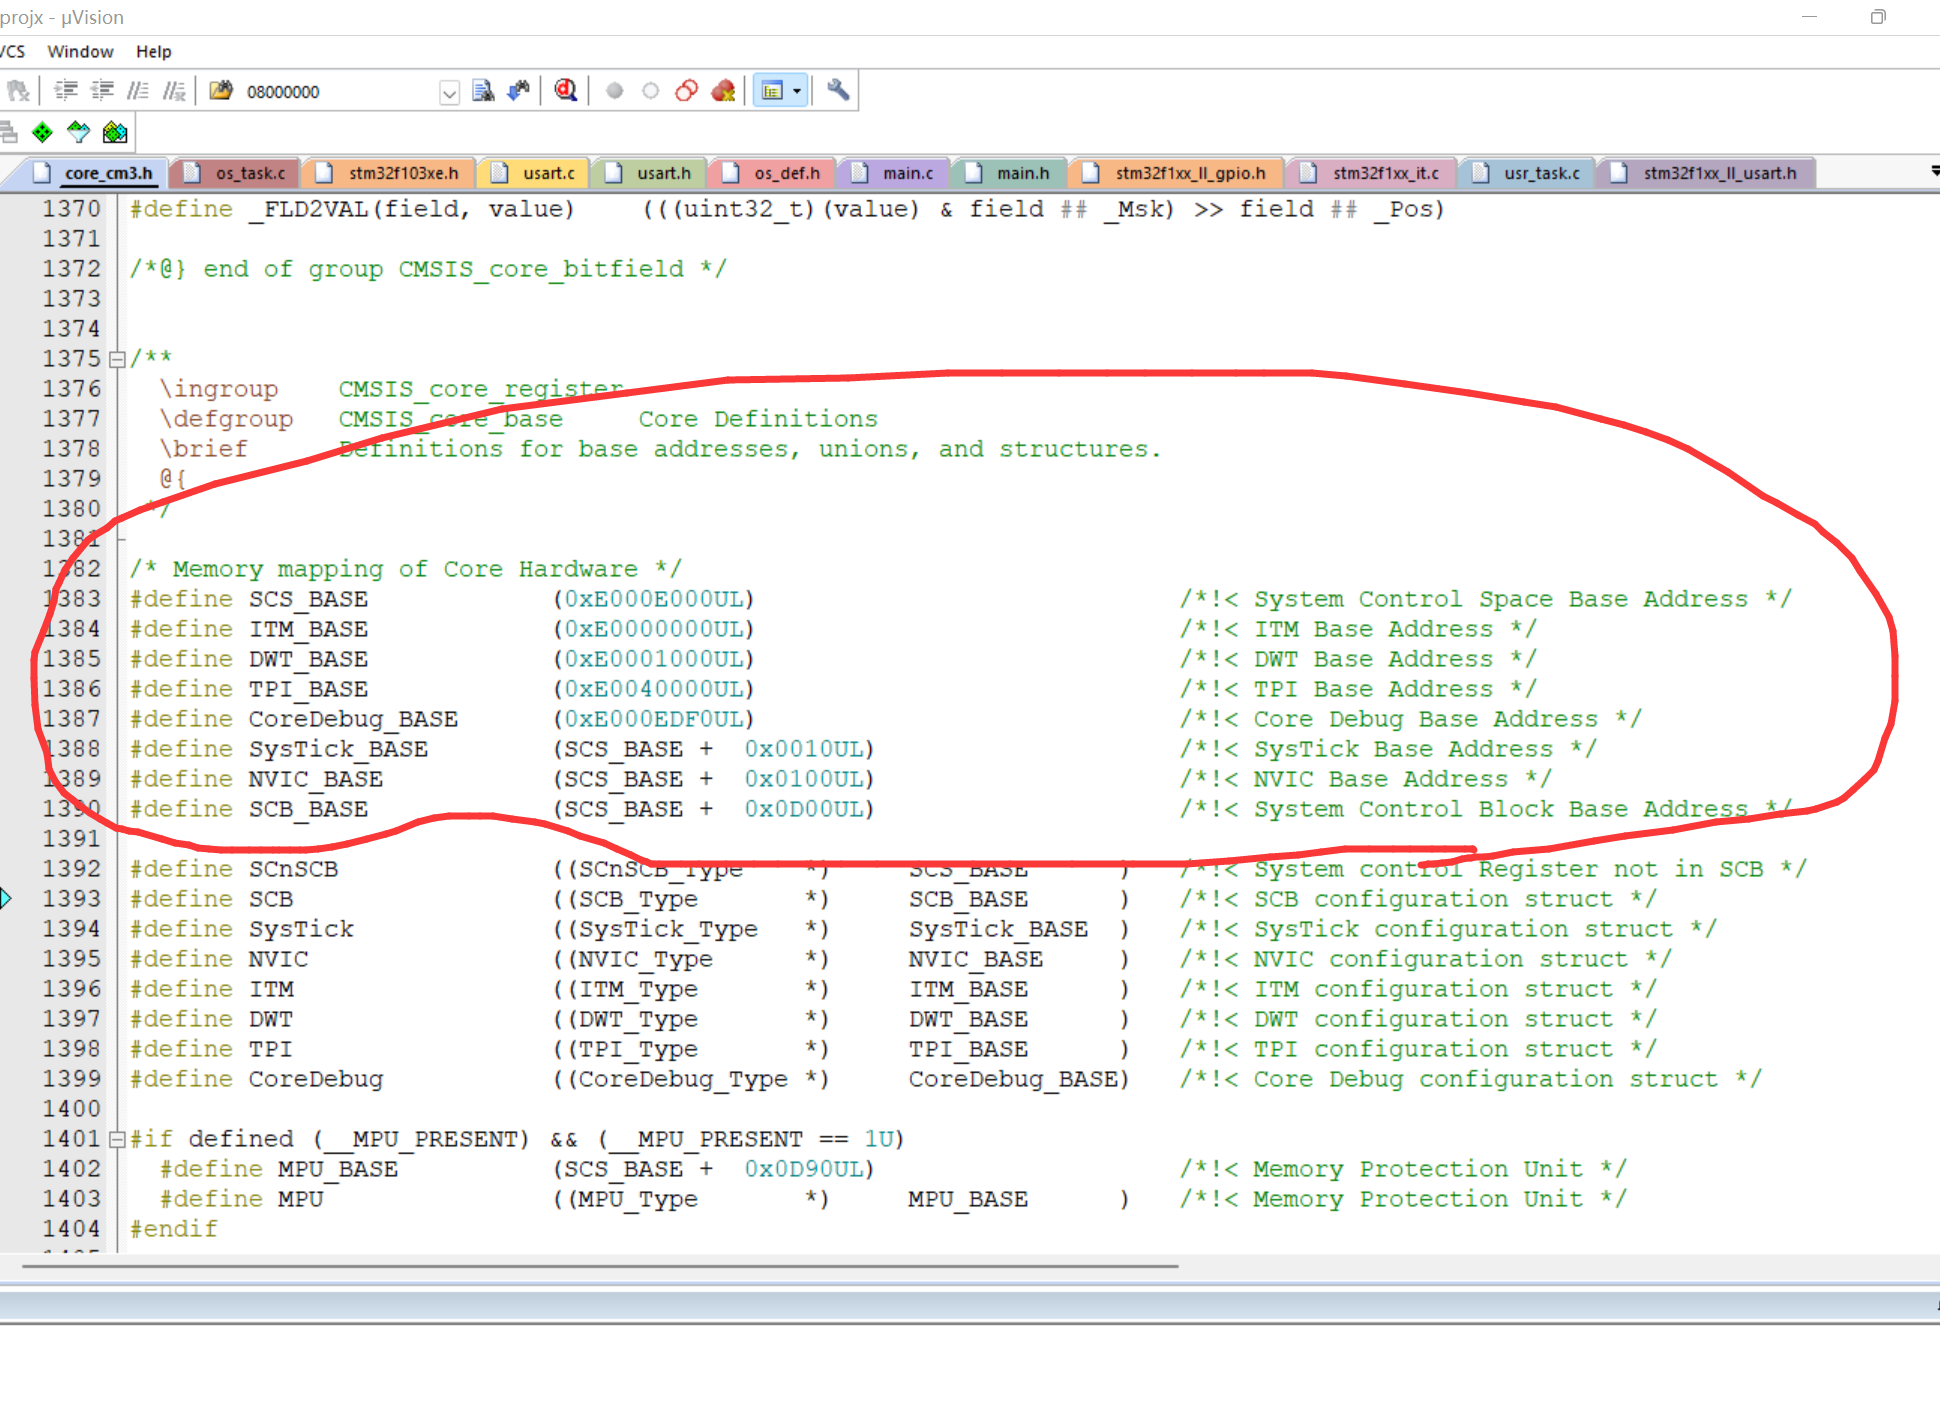The width and height of the screenshot is (1940, 1407).
Task: Switch to the main.h tab
Action: [1010, 173]
